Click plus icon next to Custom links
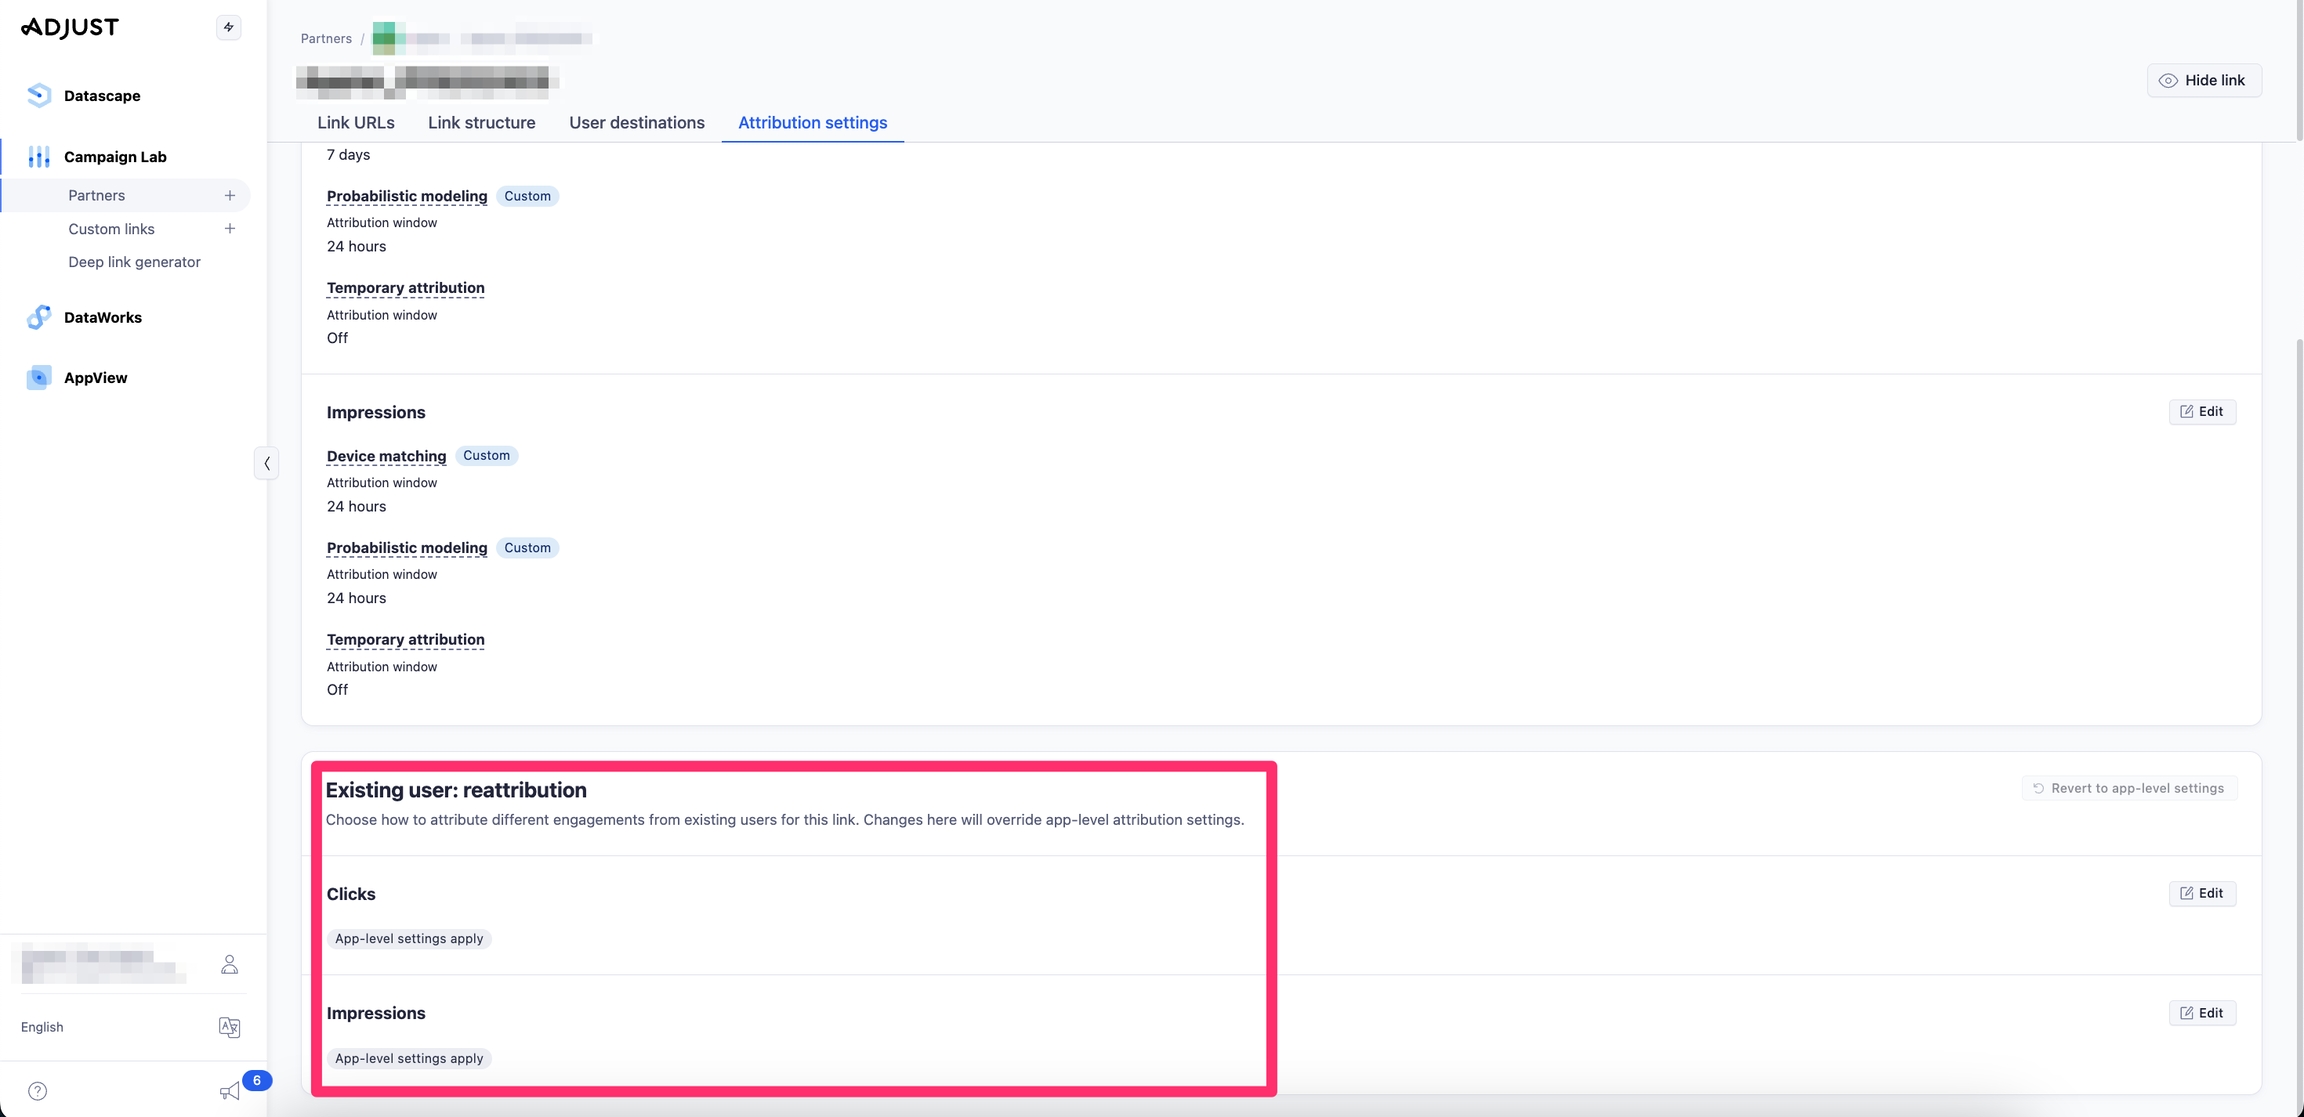Image resolution: width=2304 pixels, height=1117 pixels. coord(230,229)
